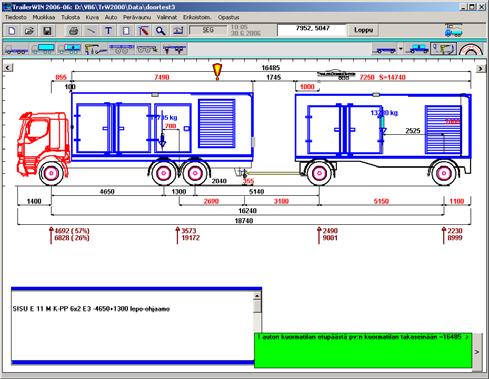Click the description box scrollbar up arrow

[x=257, y=296]
